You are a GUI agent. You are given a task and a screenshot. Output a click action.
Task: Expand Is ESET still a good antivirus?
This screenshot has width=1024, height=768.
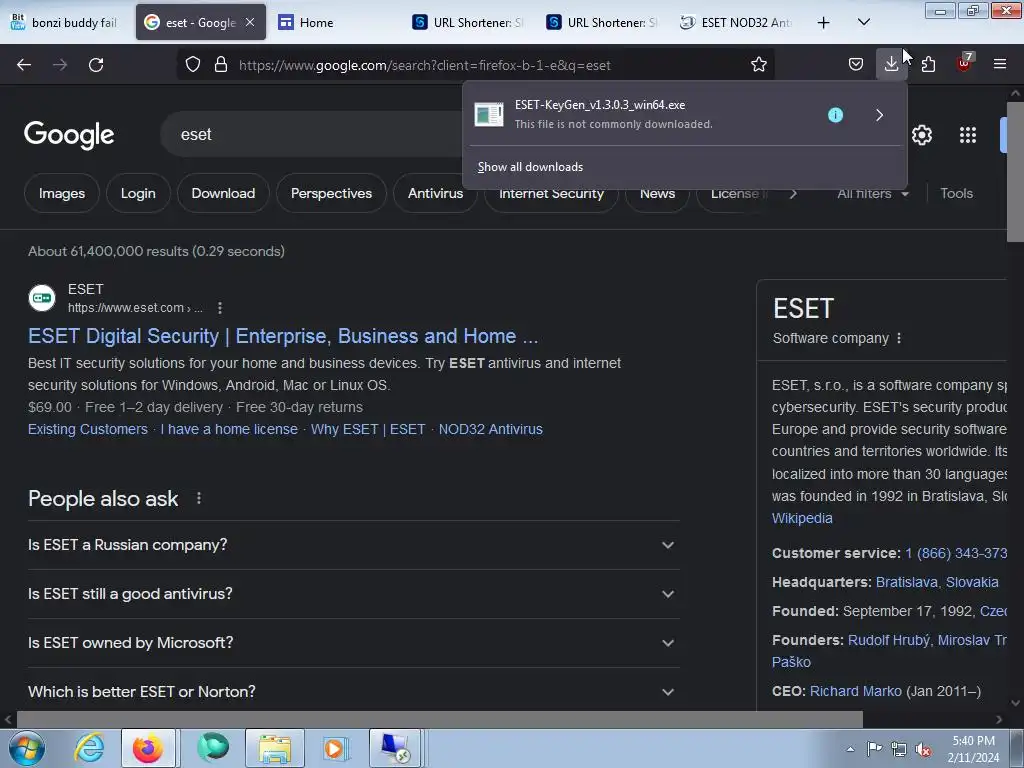tap(353, 594)
